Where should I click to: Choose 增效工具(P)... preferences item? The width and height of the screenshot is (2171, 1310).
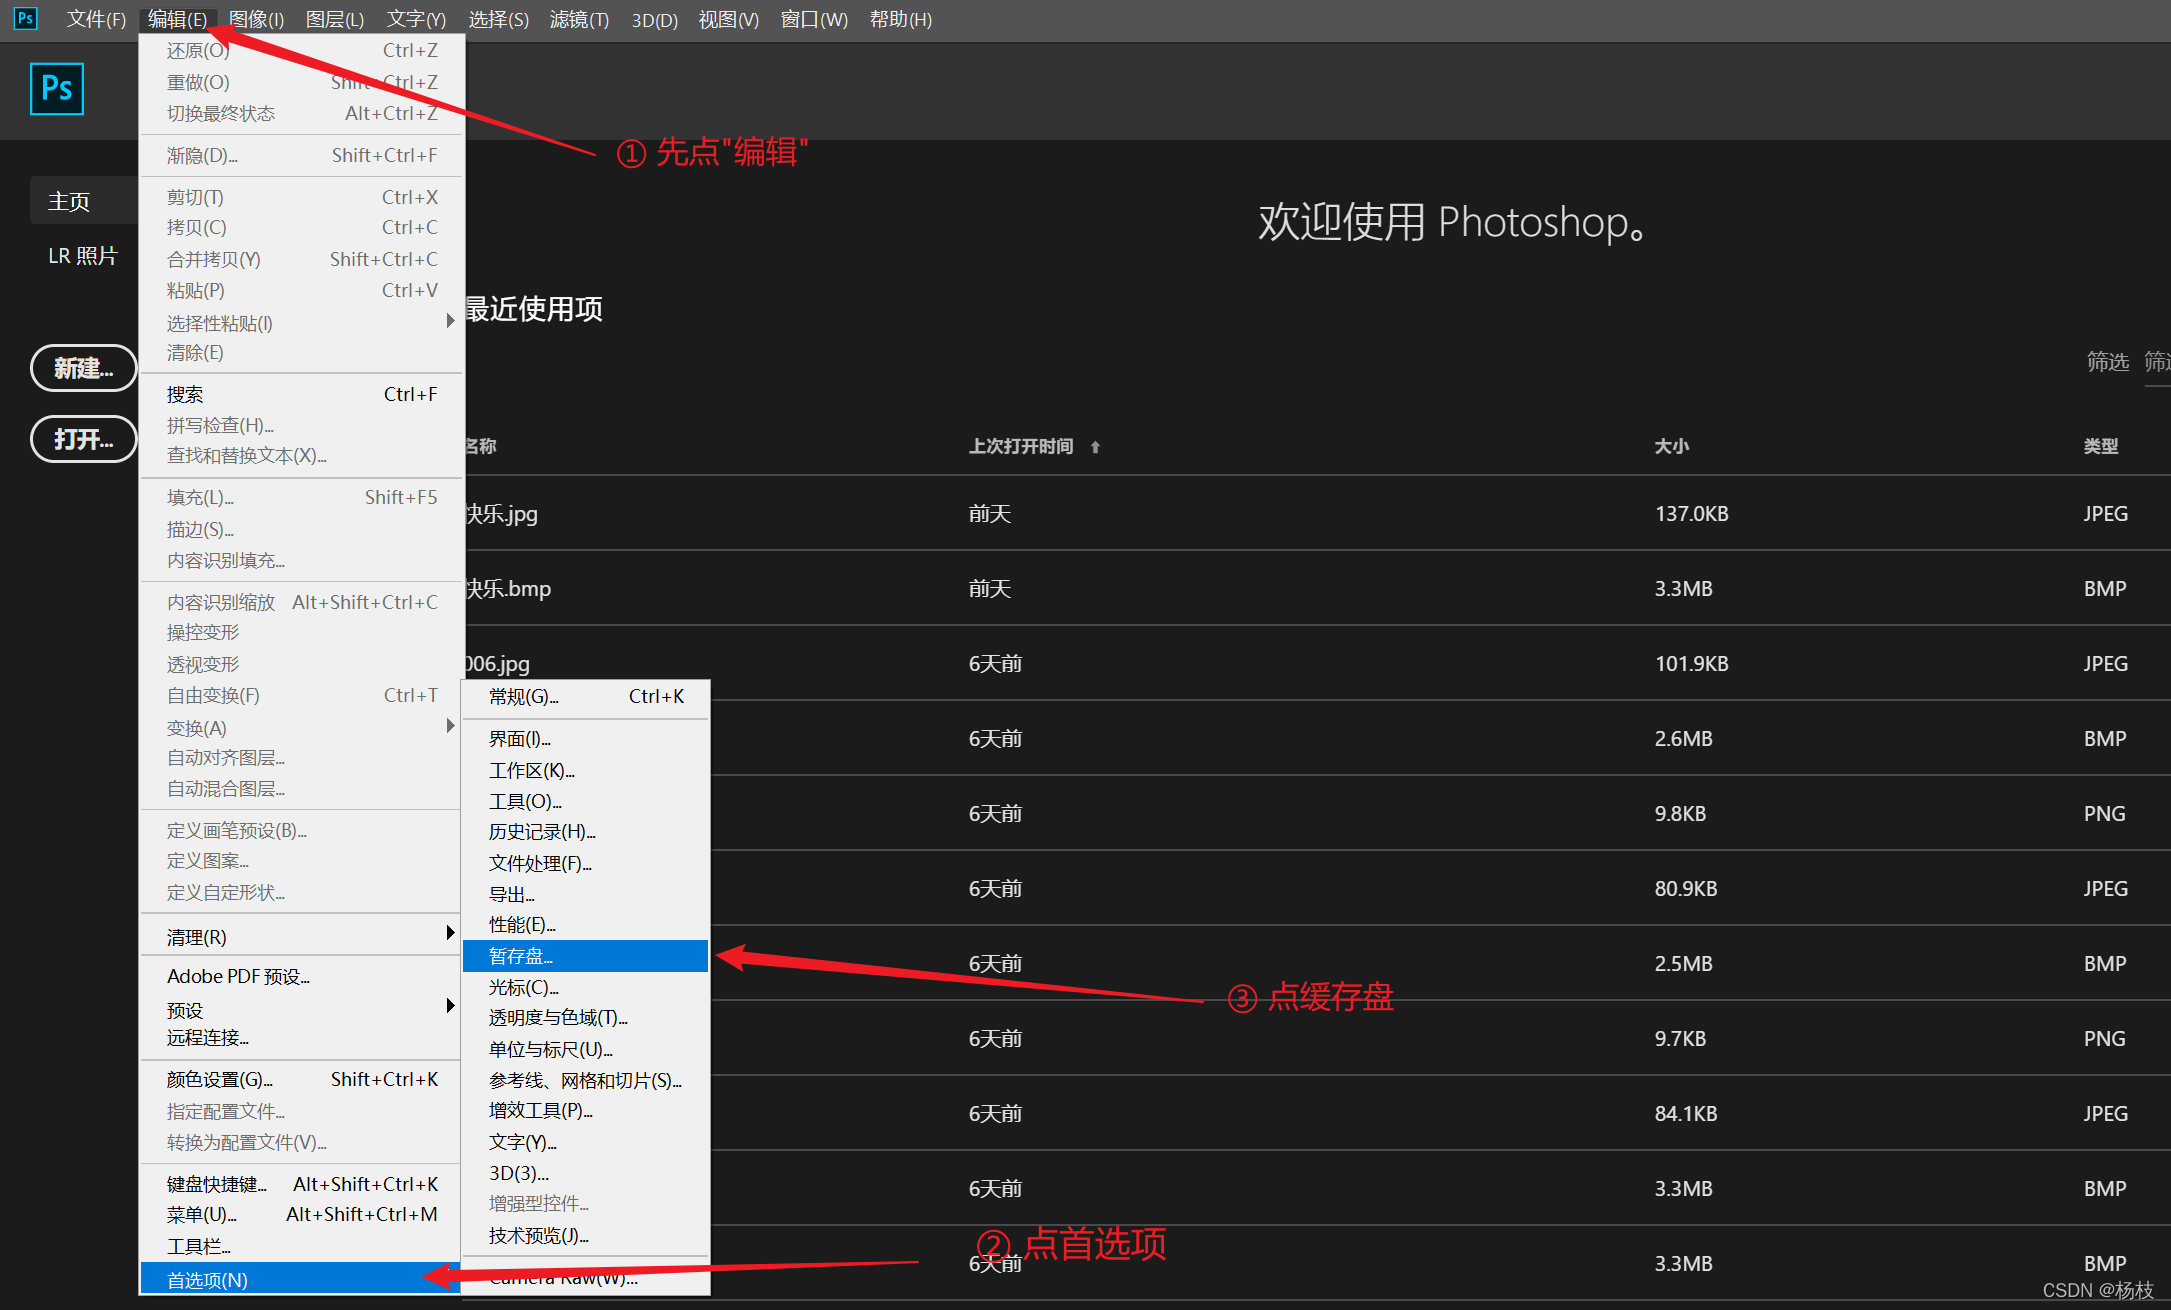coord(585,1111)
